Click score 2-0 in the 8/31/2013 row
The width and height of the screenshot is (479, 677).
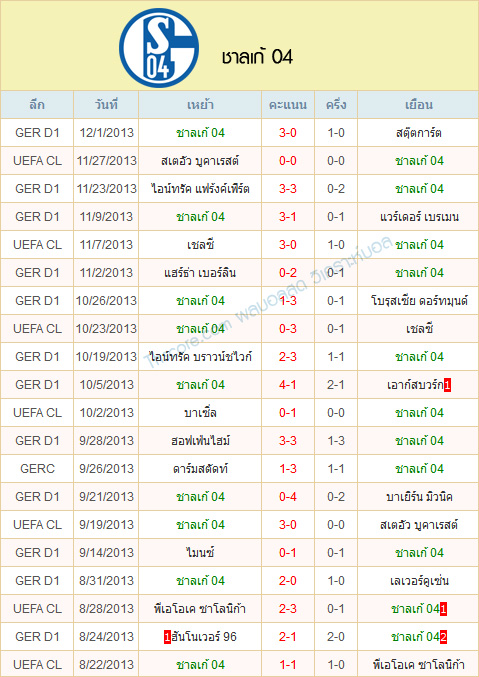pyautogui.click(x=288, y=581)
